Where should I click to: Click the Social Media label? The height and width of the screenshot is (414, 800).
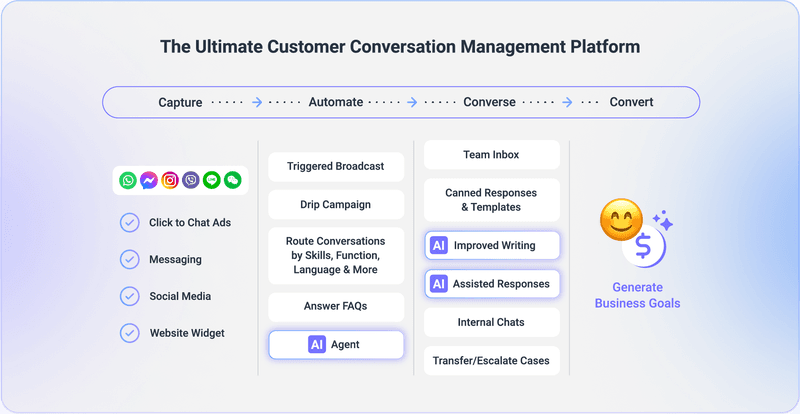click(x=180, y=297)
